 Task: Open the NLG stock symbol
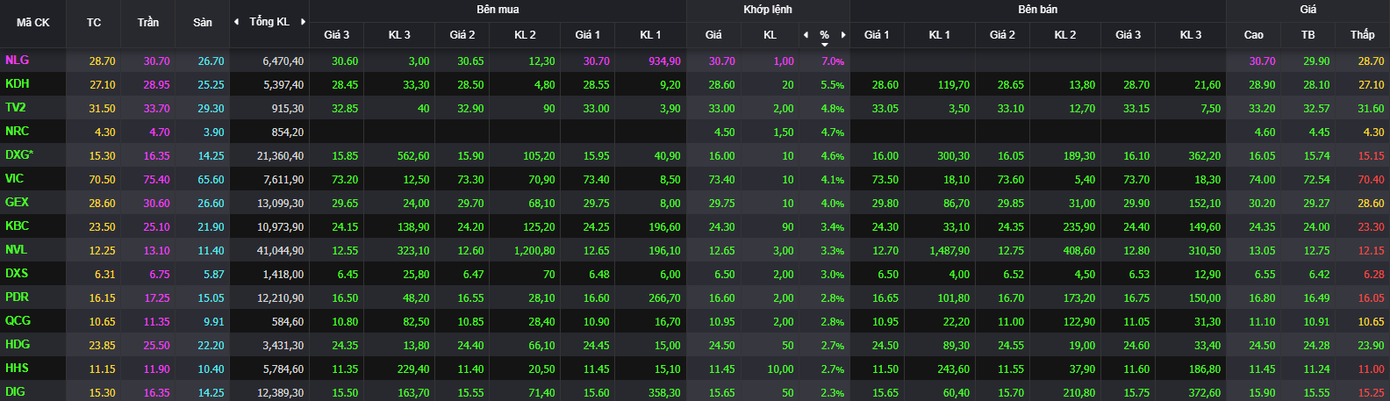click(17, 60)
